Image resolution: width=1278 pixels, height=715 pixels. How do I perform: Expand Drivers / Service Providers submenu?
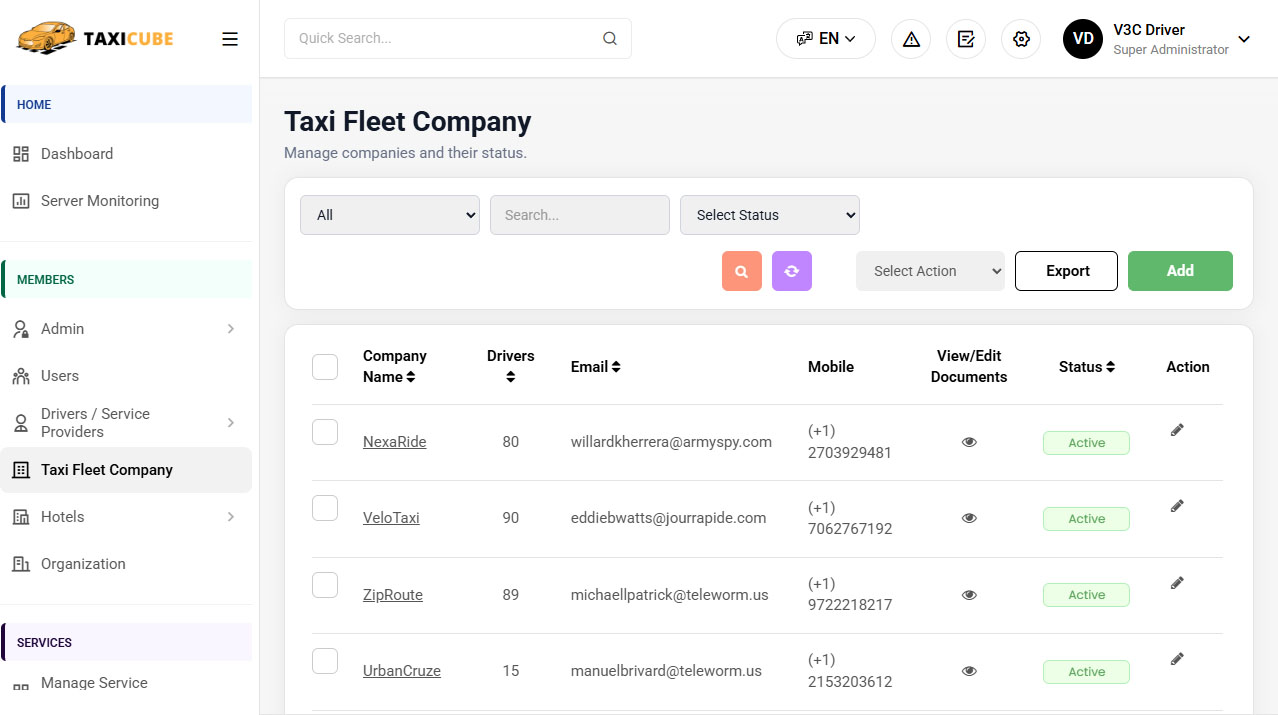[x=231, y=423]
